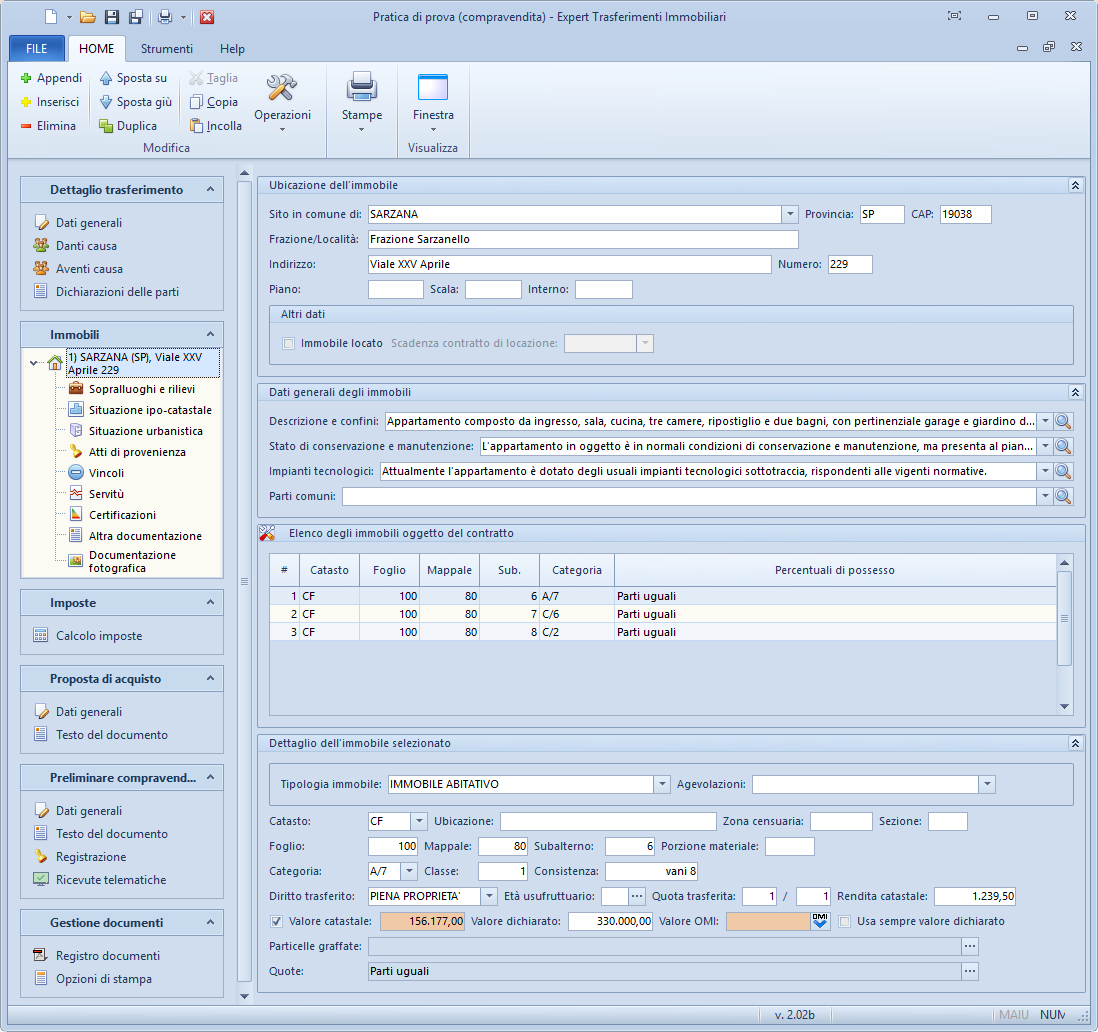The height and width of the screenshot is (1032, 1098).
Task: Click the Appendi button
Action: pos(51,78)
